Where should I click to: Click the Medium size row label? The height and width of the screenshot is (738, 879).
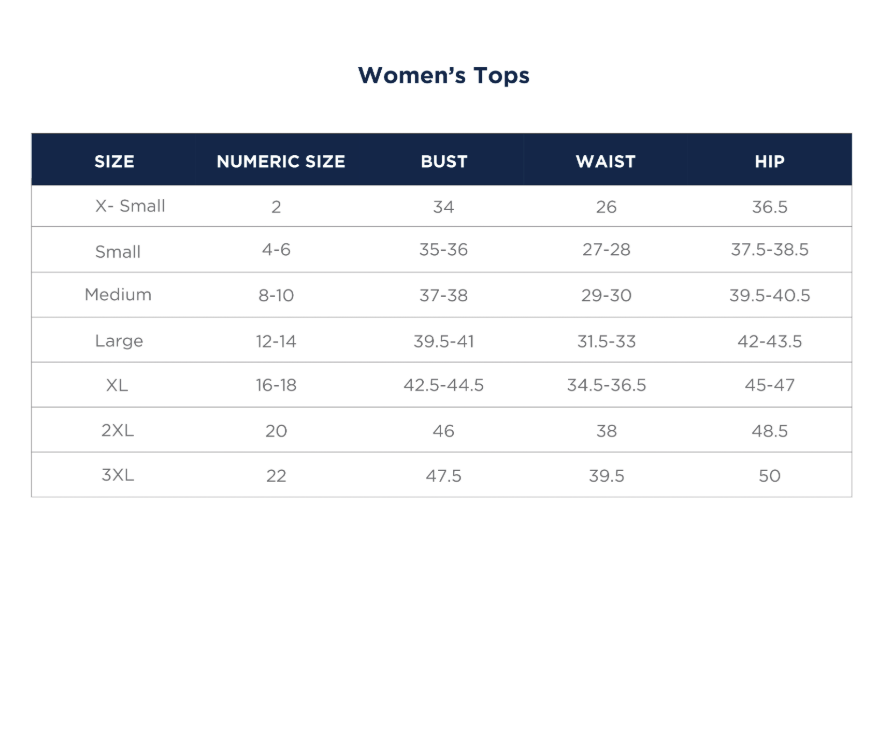[x=118, y=295]
